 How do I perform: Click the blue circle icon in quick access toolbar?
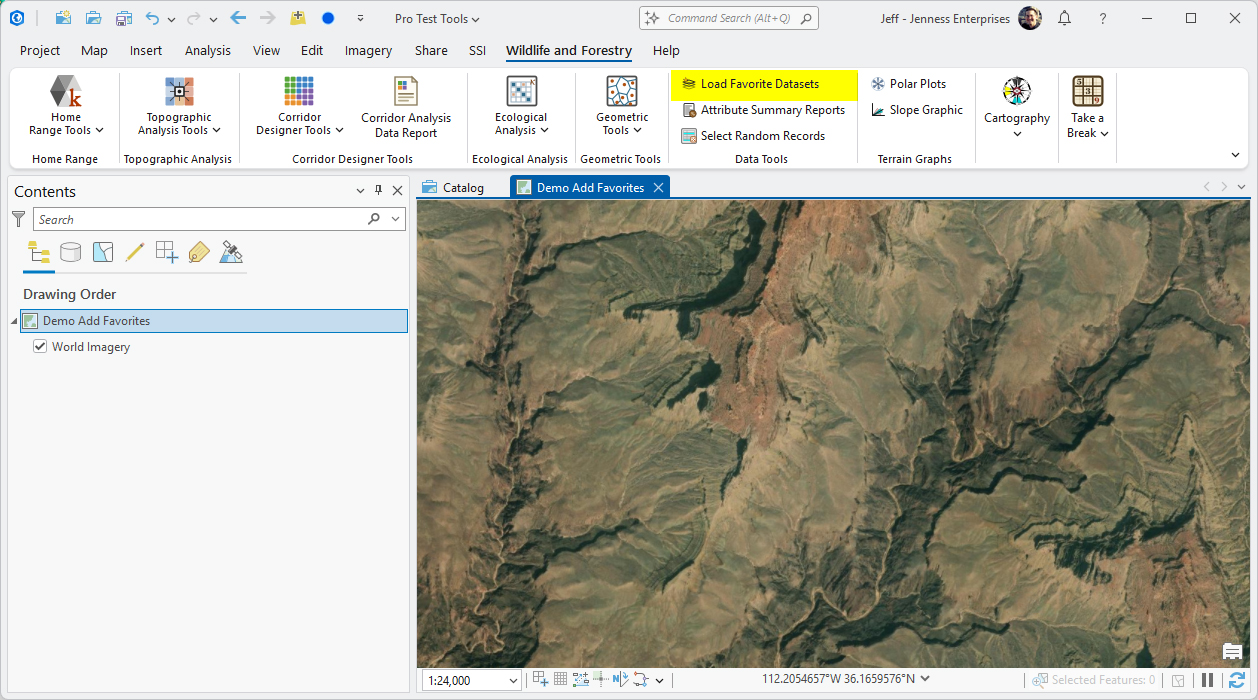328,18
